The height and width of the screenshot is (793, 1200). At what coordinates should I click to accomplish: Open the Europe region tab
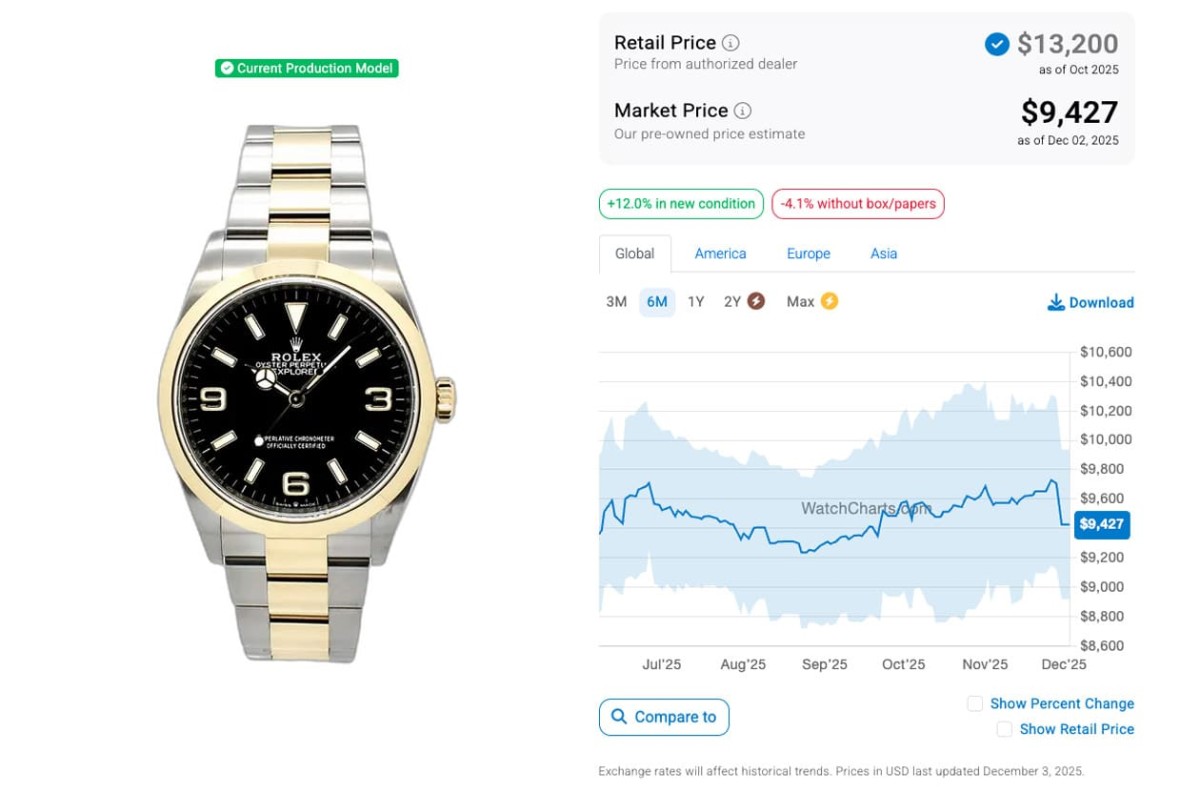[808, 254]
